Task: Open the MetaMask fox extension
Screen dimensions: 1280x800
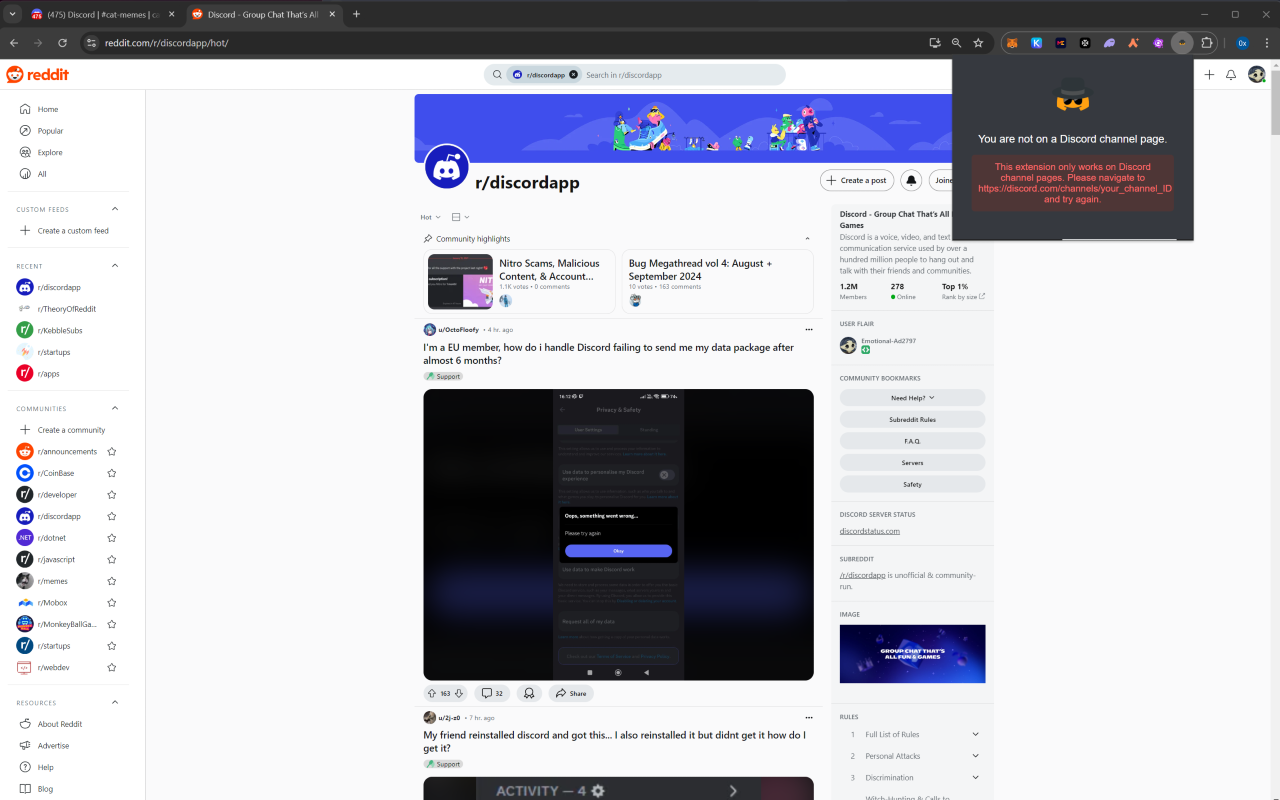Action: tap(1012, 43)
